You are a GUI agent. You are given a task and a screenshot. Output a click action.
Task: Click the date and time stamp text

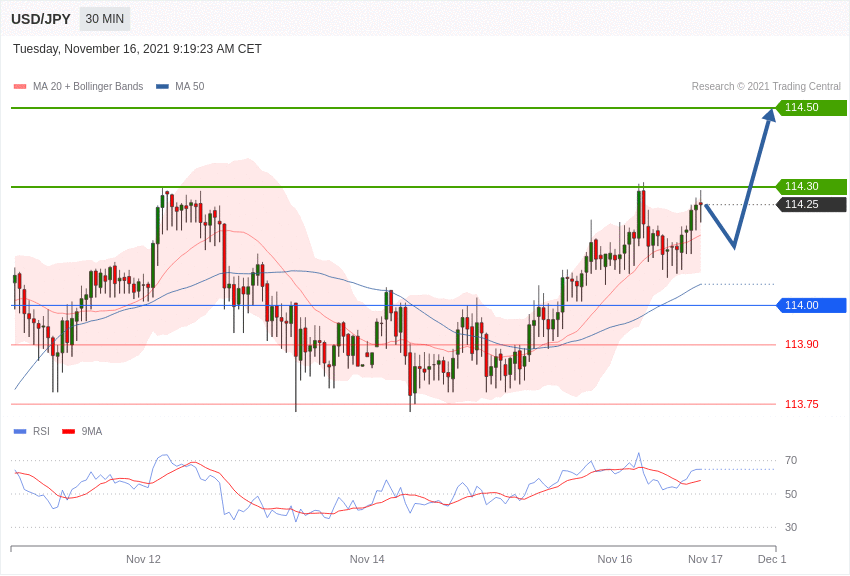pyautogui.click(x=137, y=49)
